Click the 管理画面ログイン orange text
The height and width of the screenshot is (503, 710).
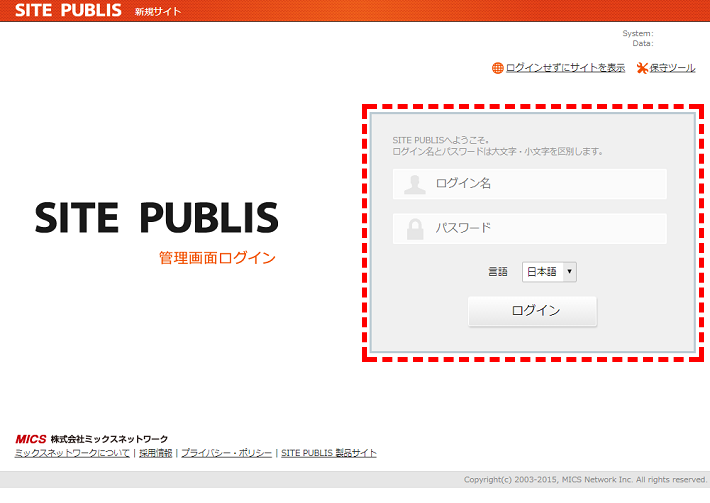point(217,258)
